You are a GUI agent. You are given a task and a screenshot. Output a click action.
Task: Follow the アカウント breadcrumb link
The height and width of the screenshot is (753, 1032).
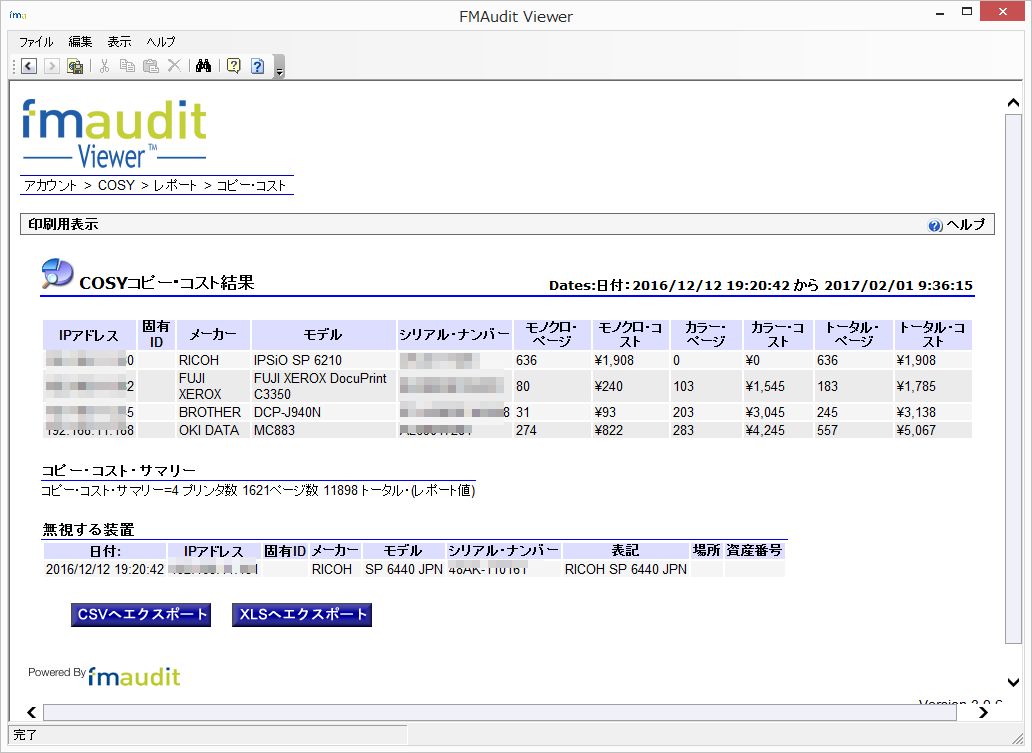tap(51, 186)
